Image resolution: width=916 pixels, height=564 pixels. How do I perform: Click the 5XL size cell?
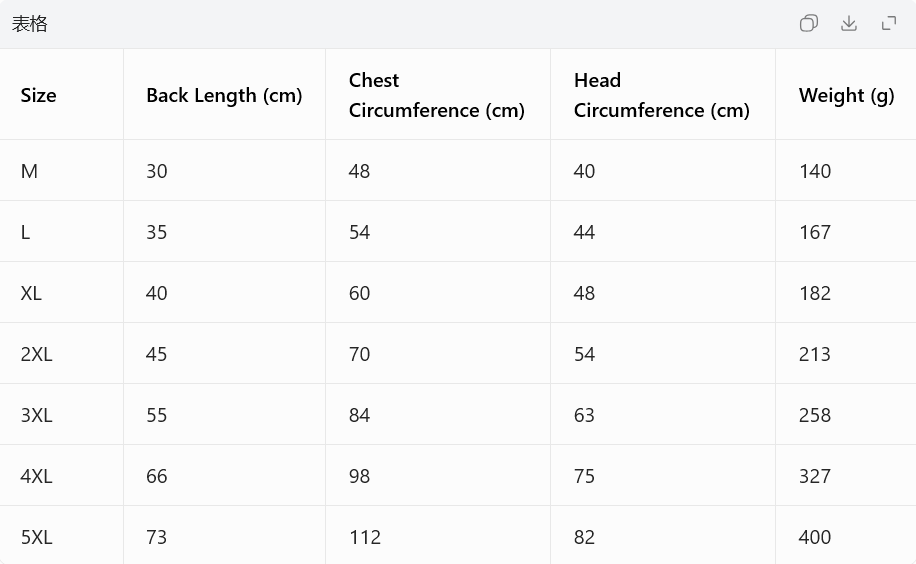pos(36,537)
